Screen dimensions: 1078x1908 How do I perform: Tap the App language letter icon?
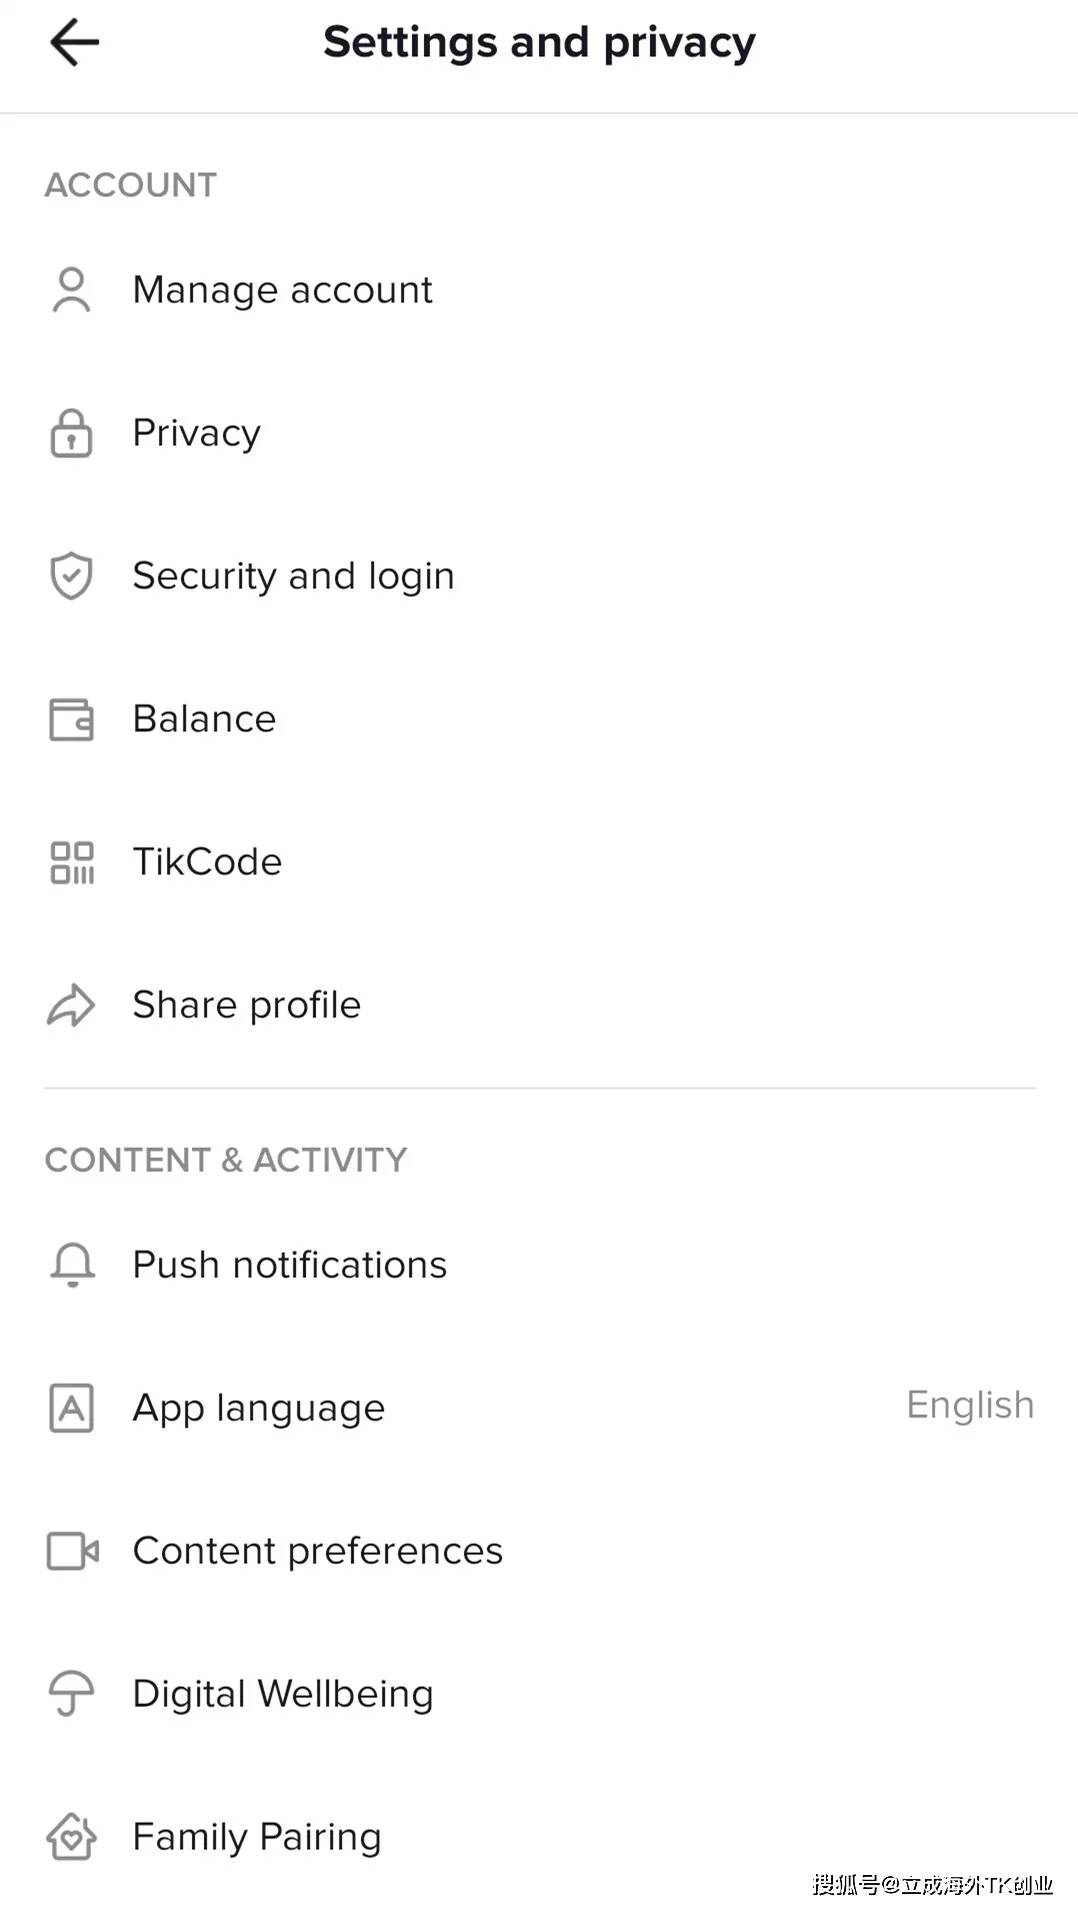[71, 1408]
